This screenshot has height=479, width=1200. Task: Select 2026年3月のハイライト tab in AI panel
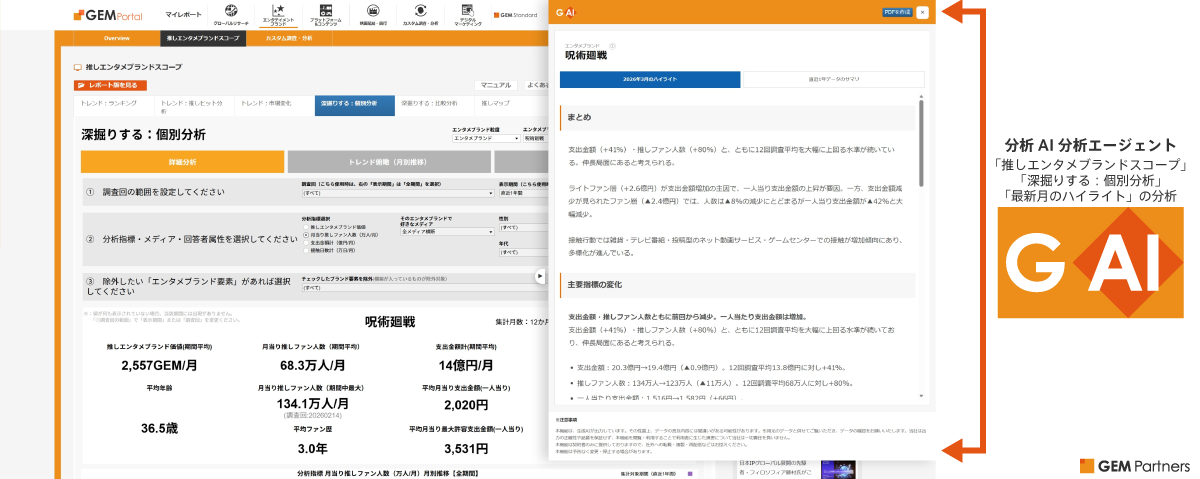tap(650, 78)
